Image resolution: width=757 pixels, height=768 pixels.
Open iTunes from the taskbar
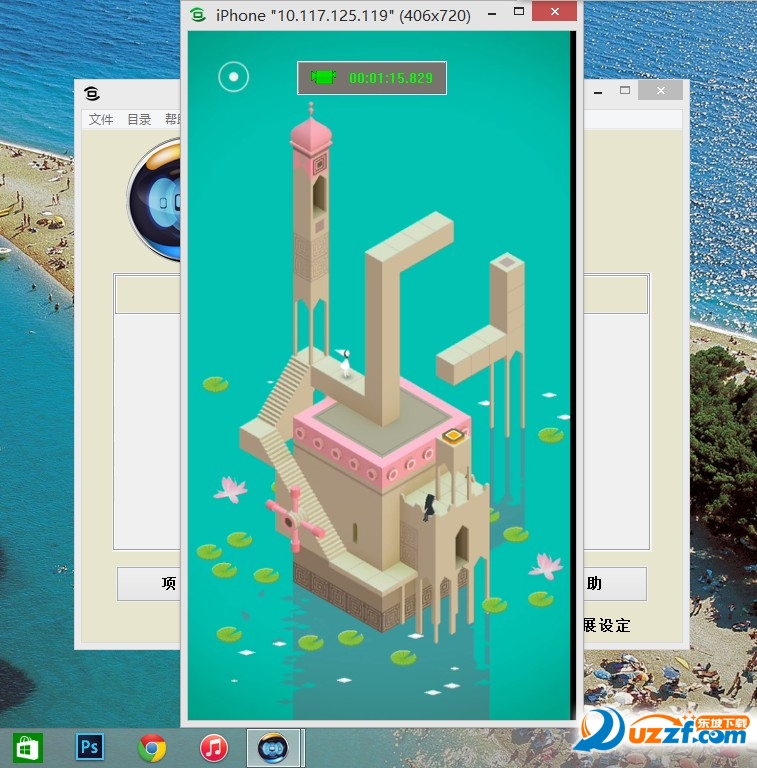(213, 748)
